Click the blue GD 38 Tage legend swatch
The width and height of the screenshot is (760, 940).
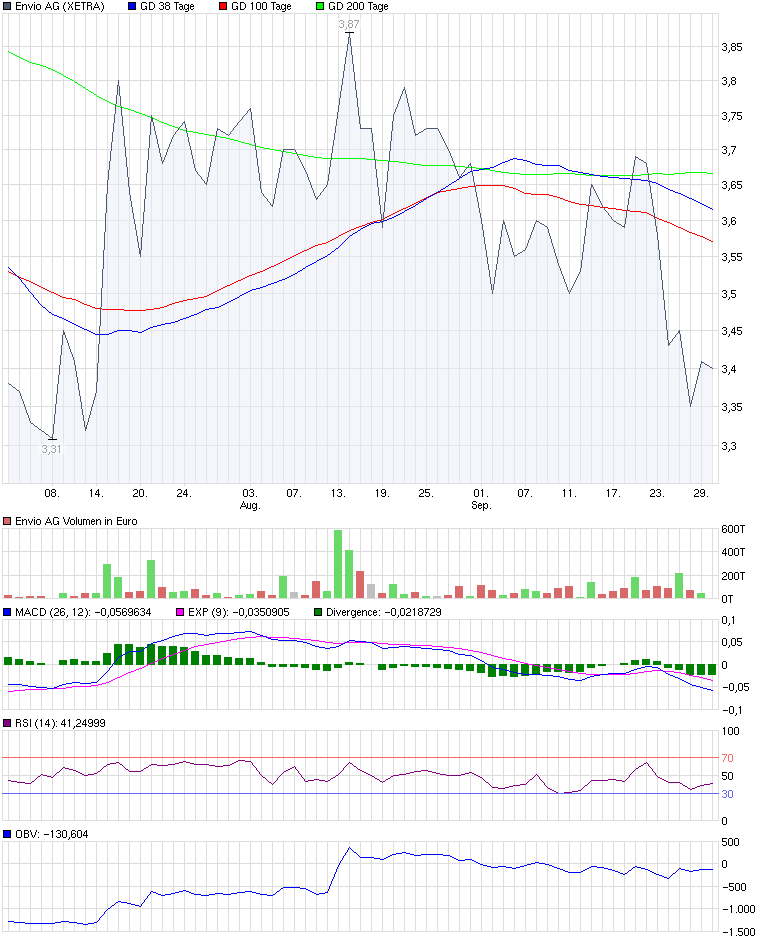coord(135,6)
